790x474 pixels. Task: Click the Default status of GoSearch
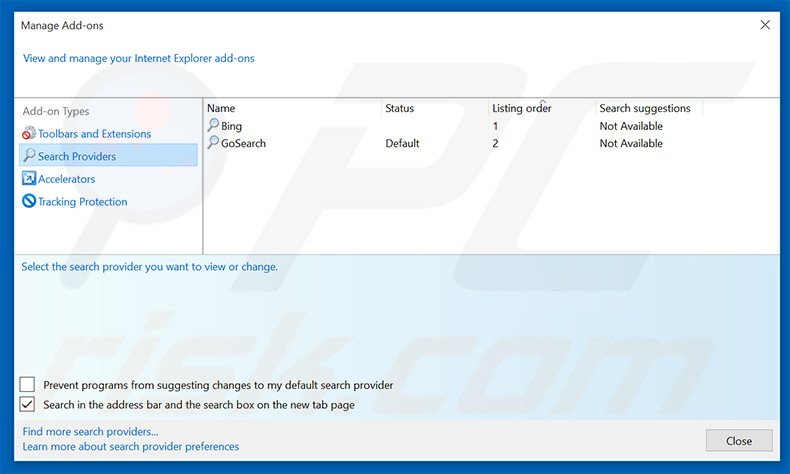(x=402, y=143)
